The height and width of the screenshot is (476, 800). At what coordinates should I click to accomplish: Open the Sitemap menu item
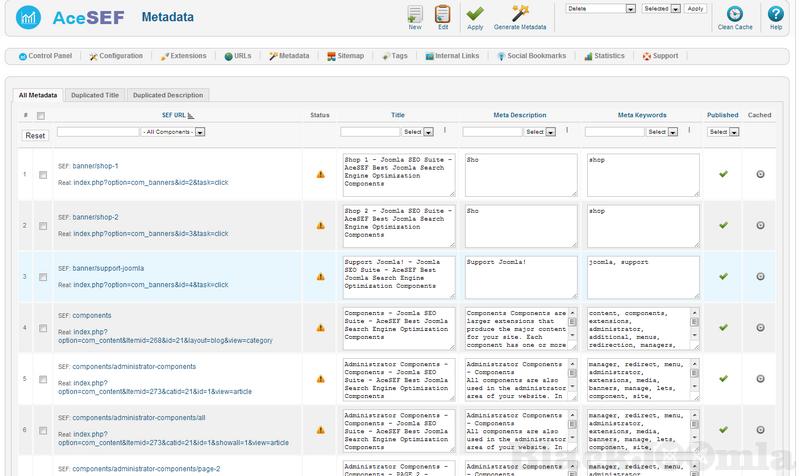(343, 56)
